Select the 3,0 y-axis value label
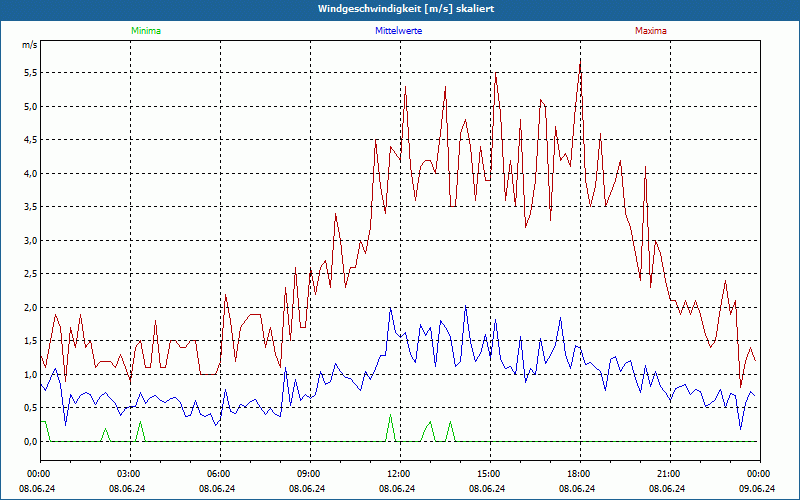Image resolution: width=800 pixels, height=500 pixels. tap(29, 241)
